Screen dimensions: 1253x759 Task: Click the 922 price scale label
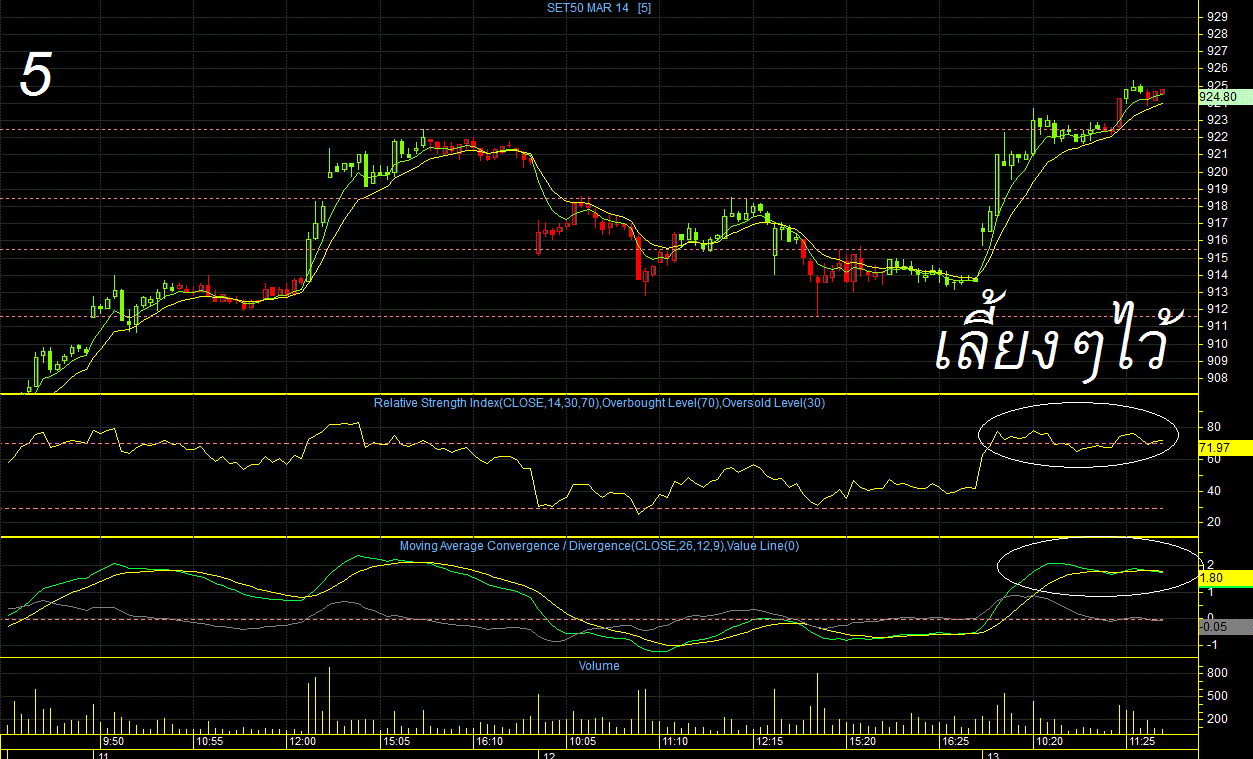[x=1217, y=137]
